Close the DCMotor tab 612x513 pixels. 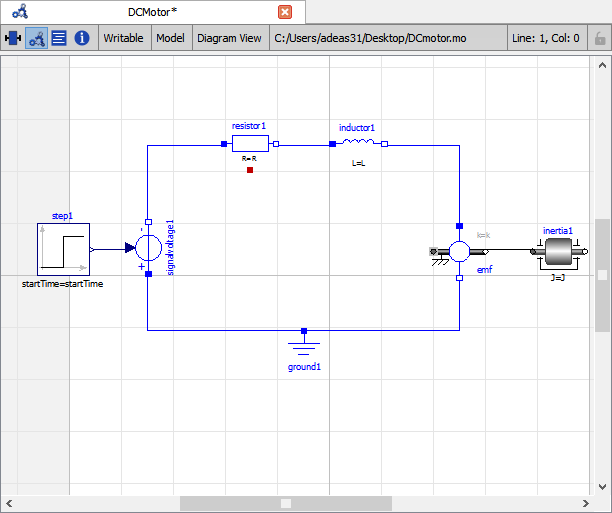[x=285, y=12]
